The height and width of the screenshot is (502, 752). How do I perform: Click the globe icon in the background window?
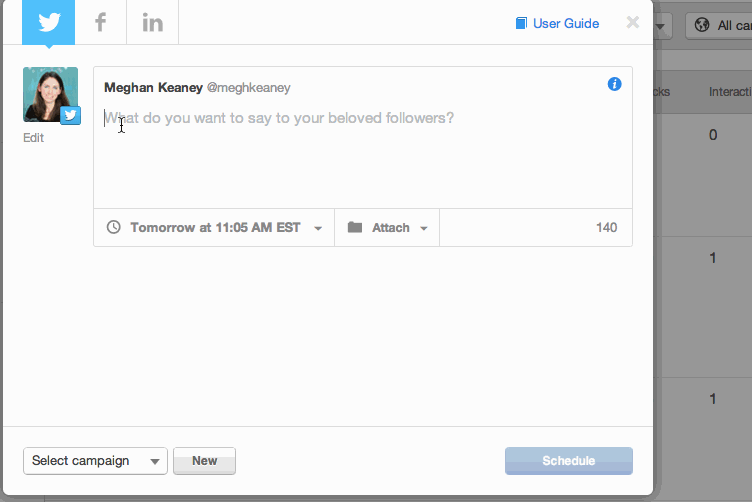[x=702, y=25]
